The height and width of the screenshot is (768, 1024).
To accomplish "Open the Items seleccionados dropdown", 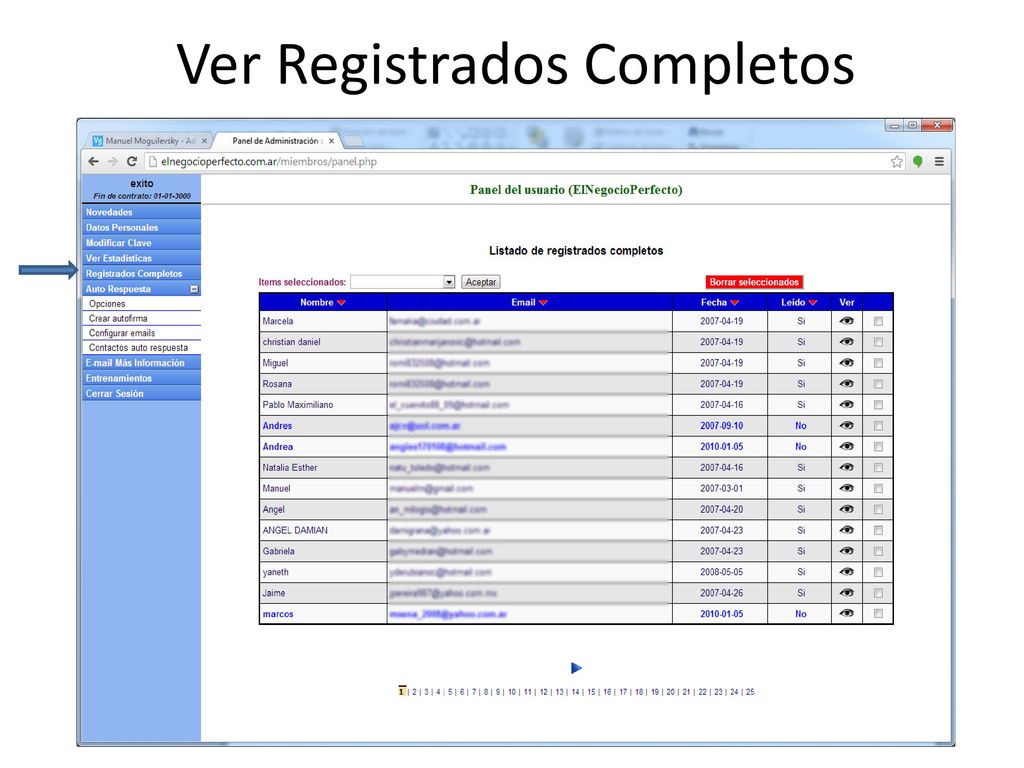I will coord(402,282).
